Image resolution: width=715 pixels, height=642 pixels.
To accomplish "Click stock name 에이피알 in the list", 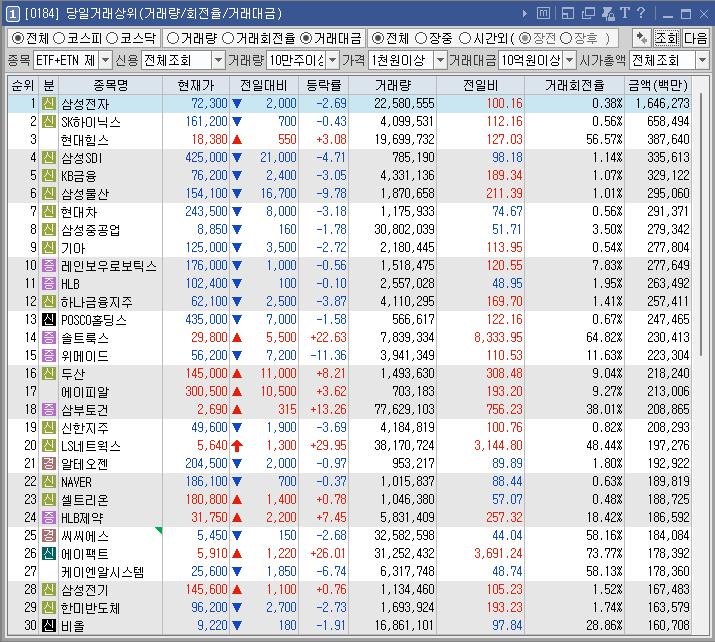I will click(85, 392).
